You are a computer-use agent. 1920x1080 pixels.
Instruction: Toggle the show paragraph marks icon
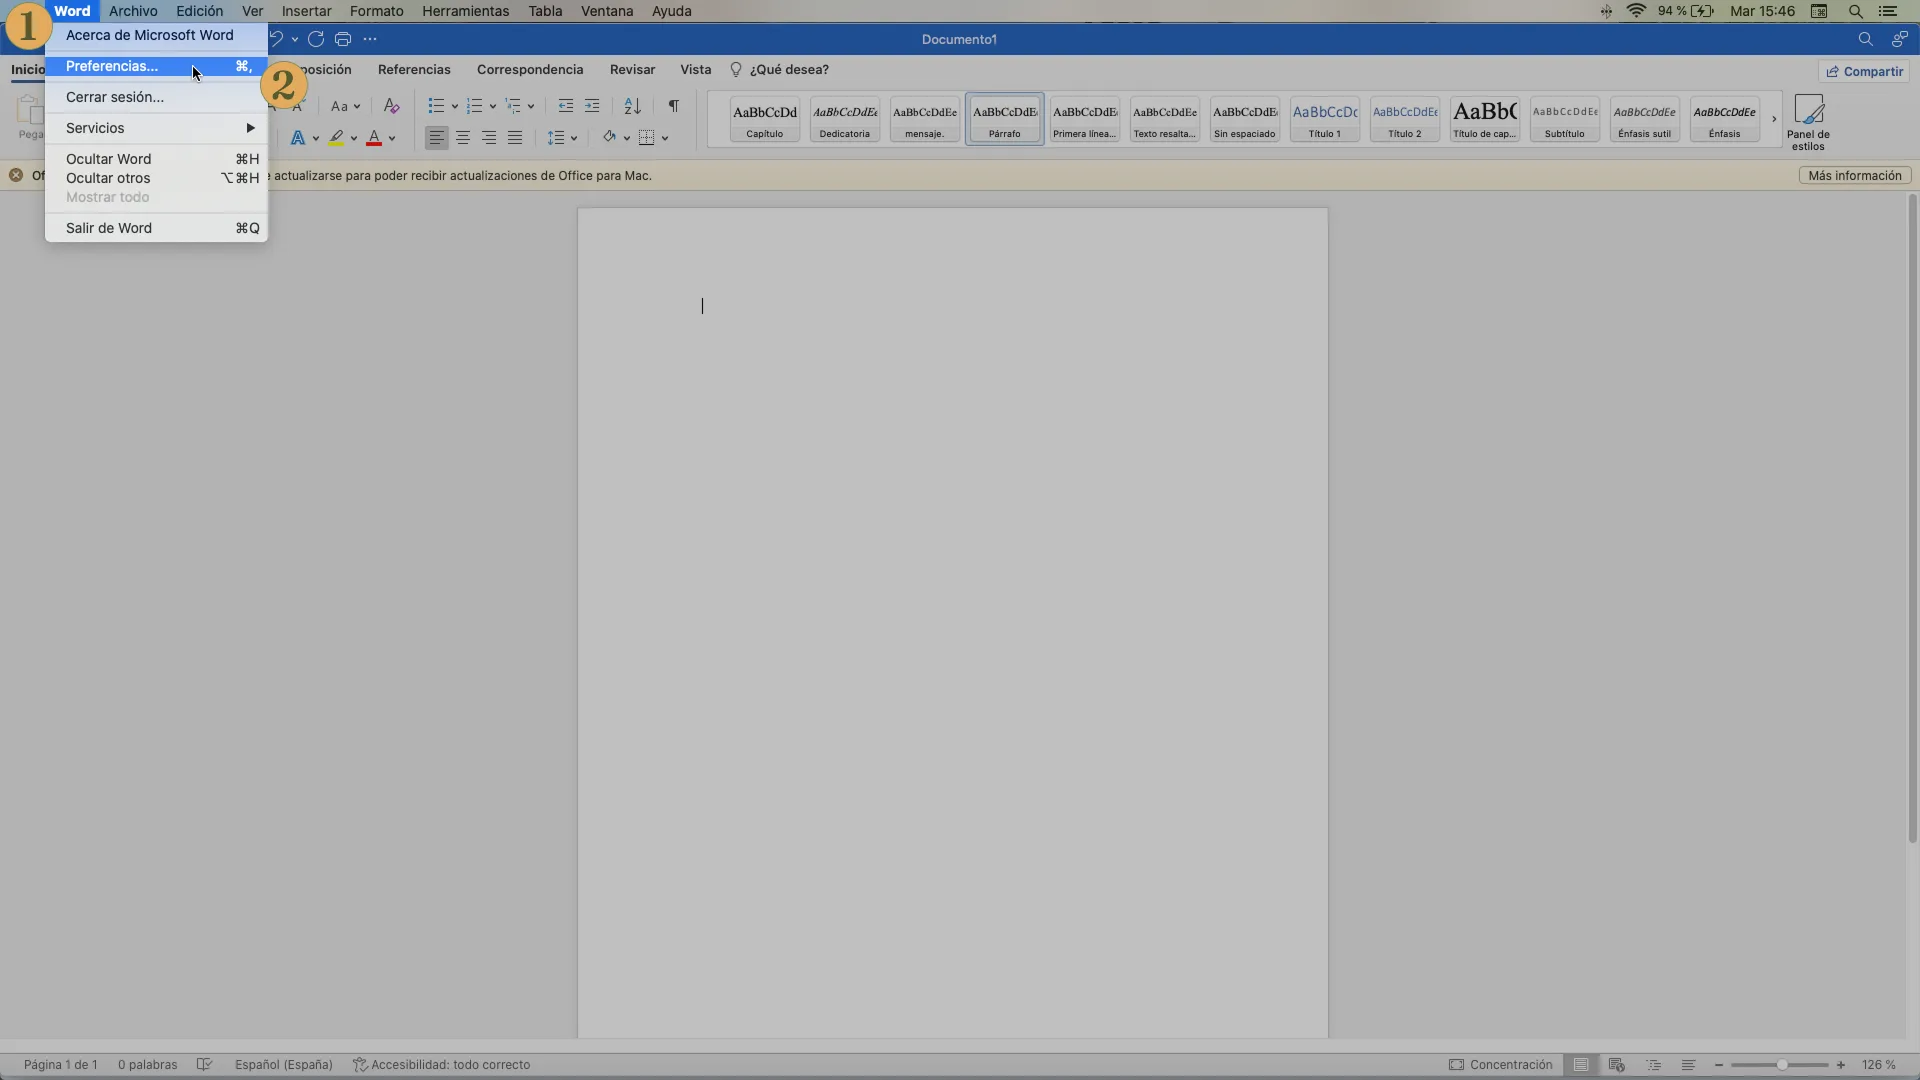[674, 106]
